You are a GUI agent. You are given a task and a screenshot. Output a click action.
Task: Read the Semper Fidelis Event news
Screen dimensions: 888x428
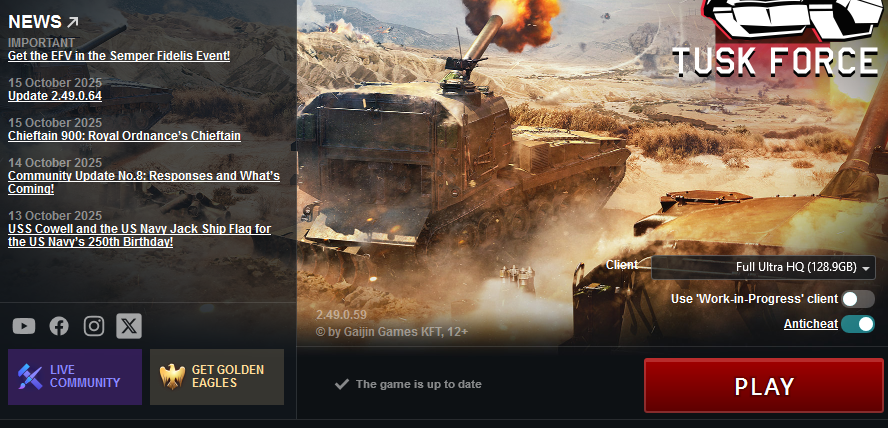click(x=119, y=56)
